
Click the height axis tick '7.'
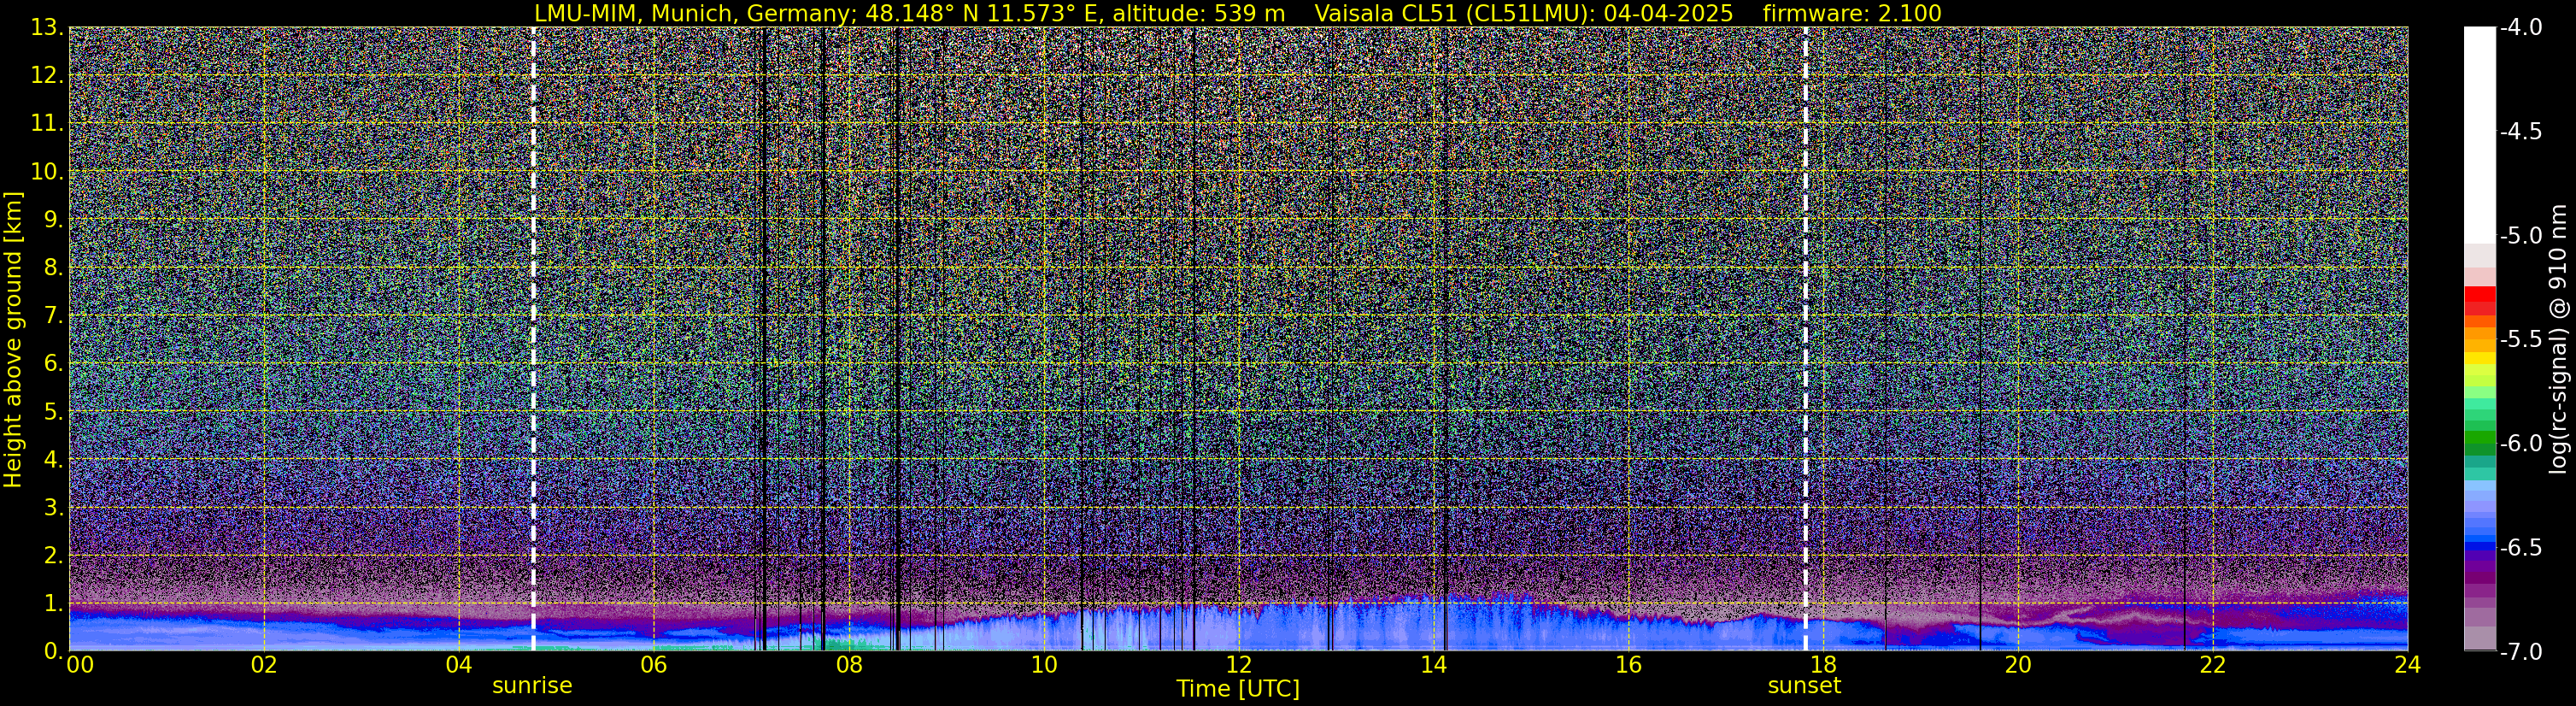(54, 316)
